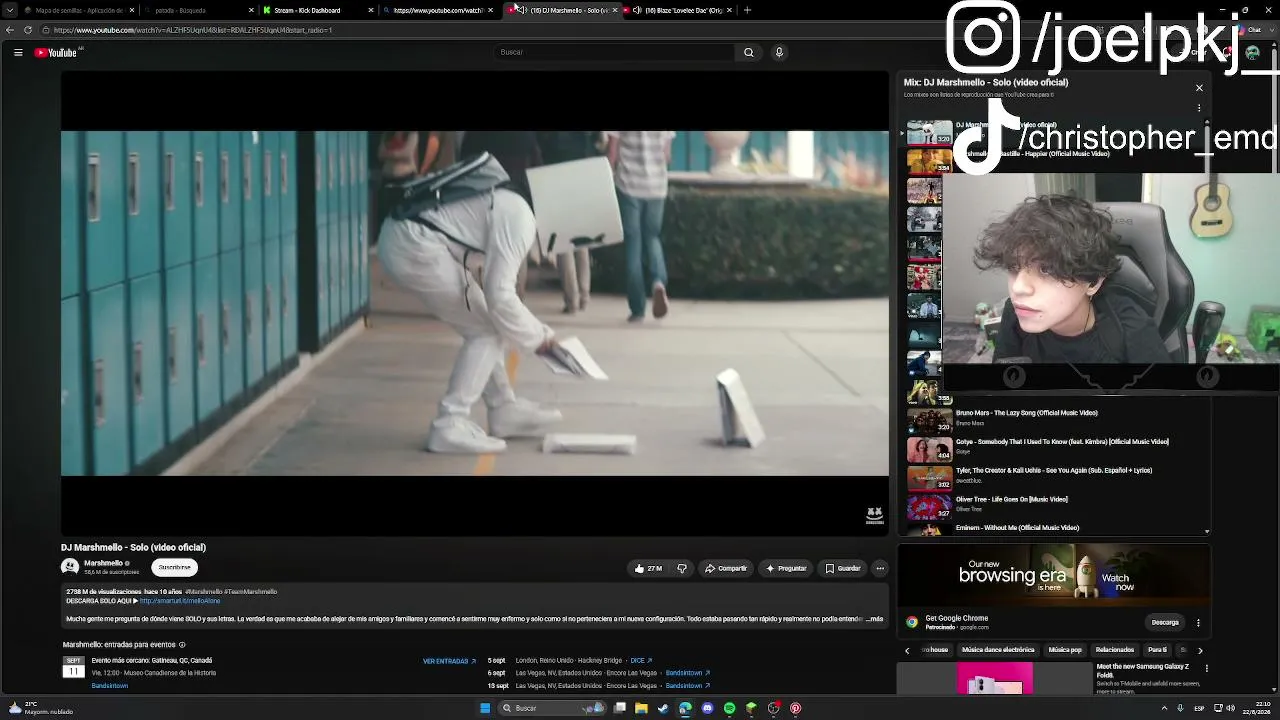Screen dimensions: 1280x720
Task: Select the 'DJ Marshmello - Solo' browser tab
Action: click(x=562, y=10)
